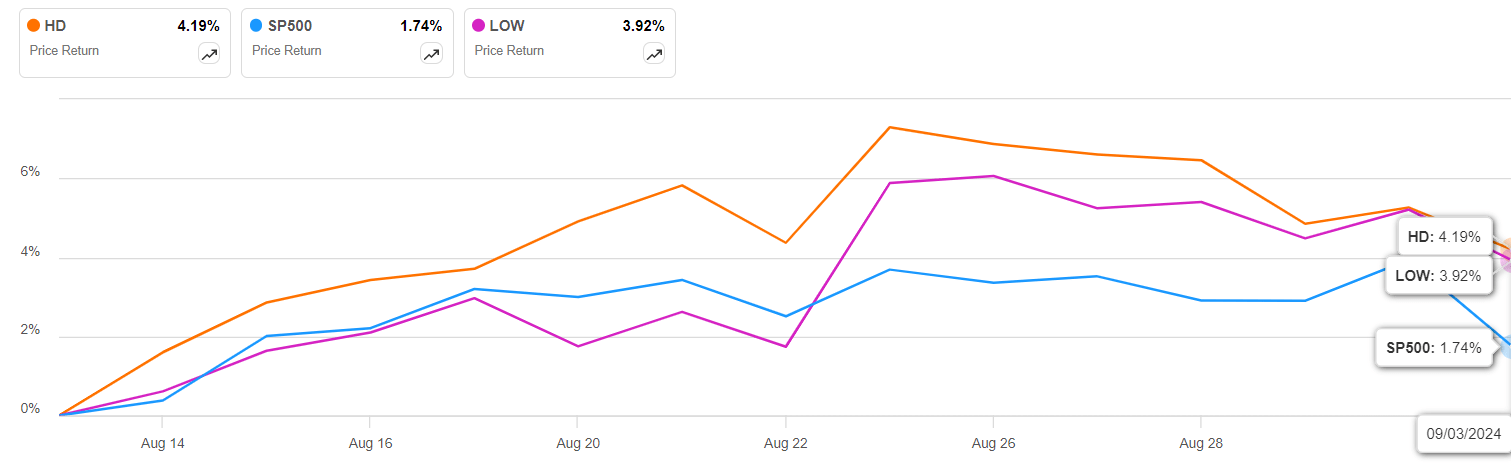The image size is (1511, 476).
Task: Click the HD 4.19% tooltip on chart
Action: [1439, 238]
